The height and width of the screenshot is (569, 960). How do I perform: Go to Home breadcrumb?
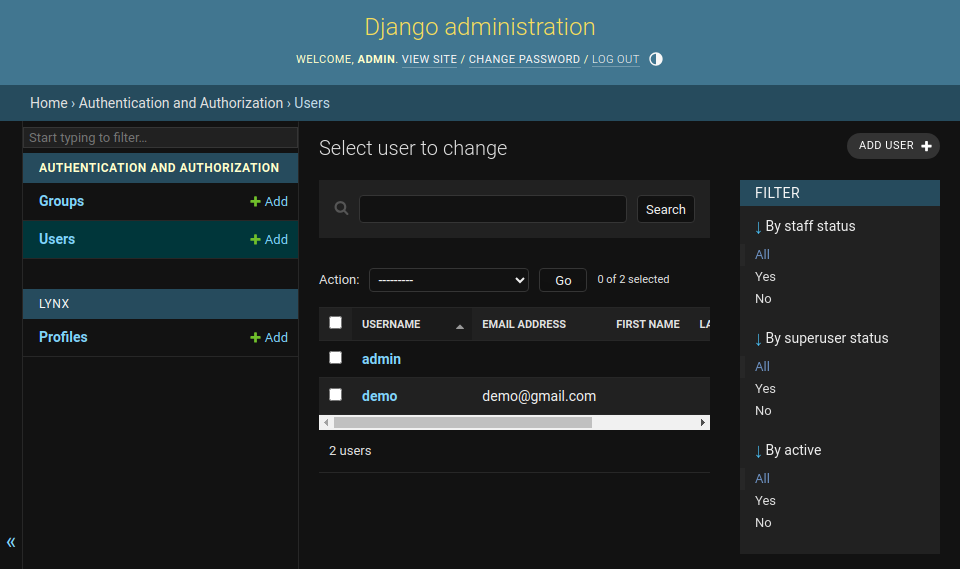coord(49,103)
